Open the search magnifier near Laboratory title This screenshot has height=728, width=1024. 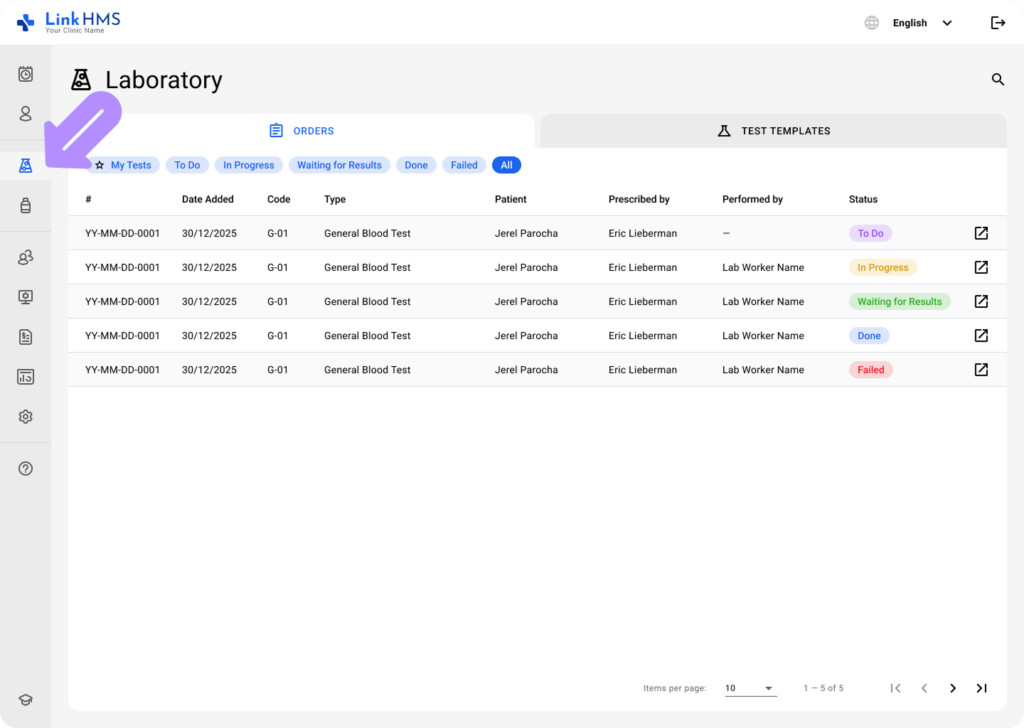click(997, 79)
